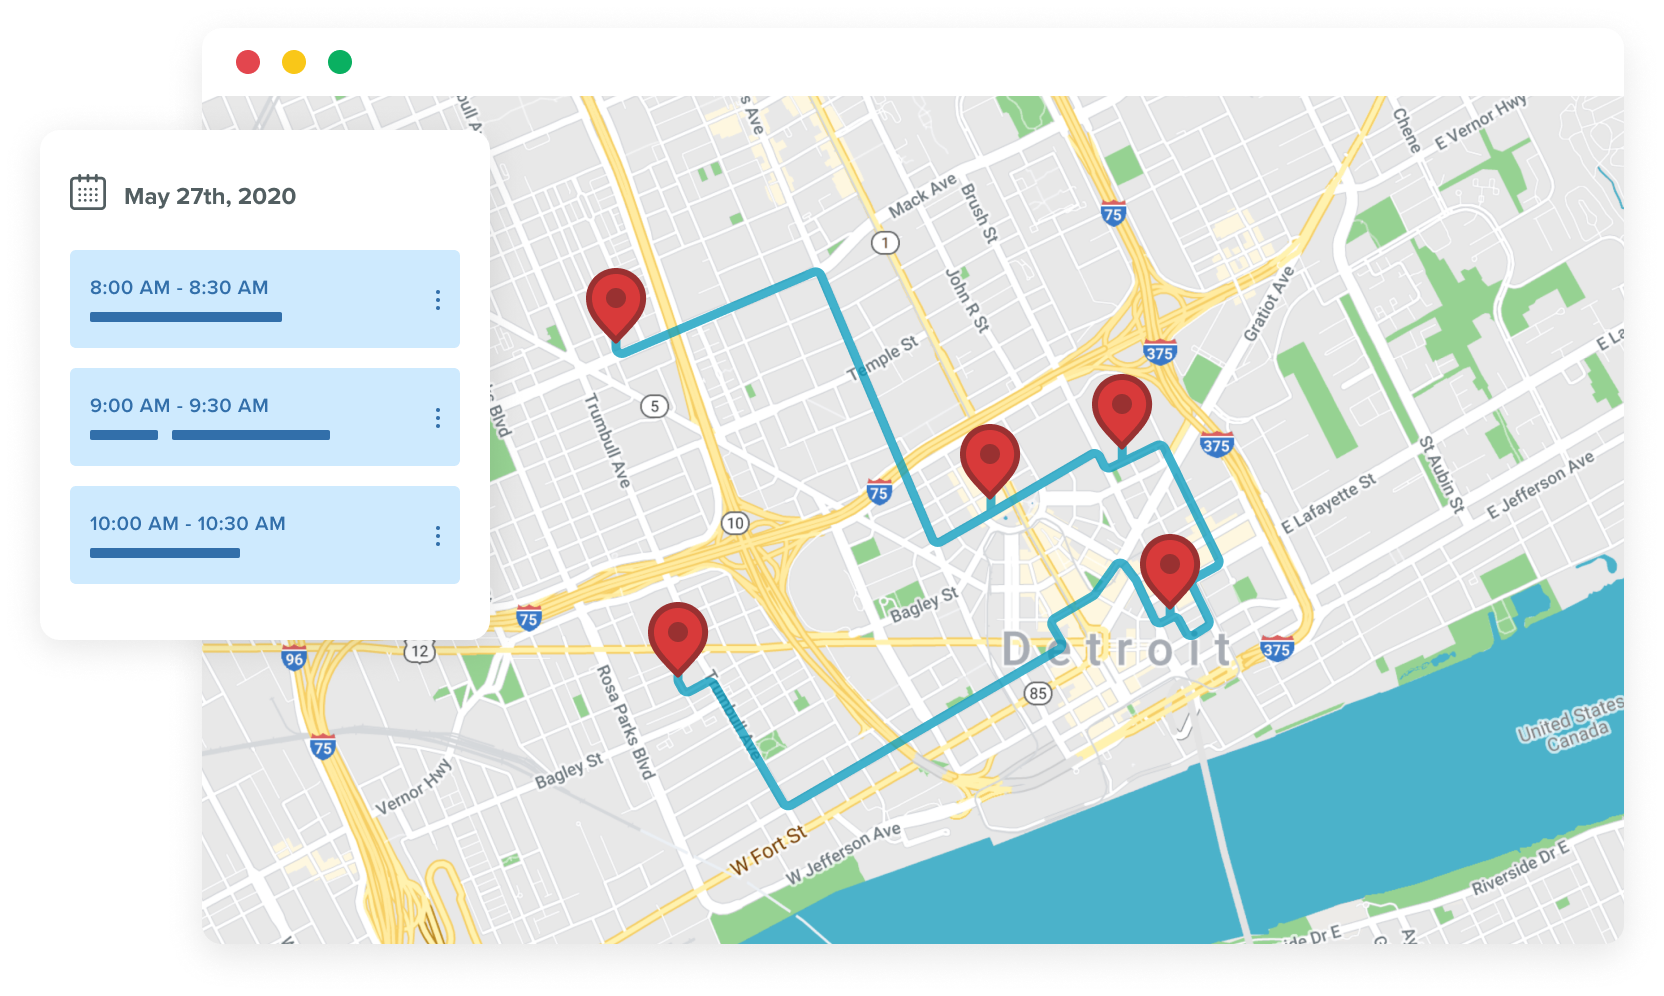
Task: Click the United States Canada border label
Action: click(1570, 724)
